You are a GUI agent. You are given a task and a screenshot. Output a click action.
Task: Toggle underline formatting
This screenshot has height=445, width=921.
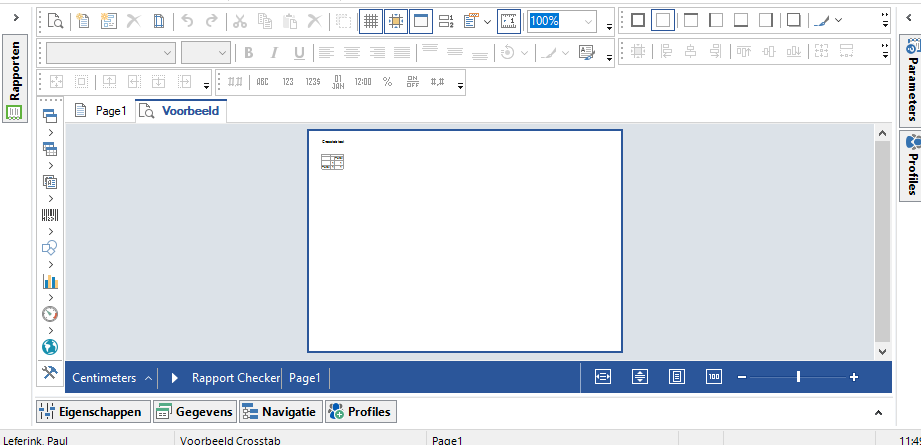click(x=300, y=53)
